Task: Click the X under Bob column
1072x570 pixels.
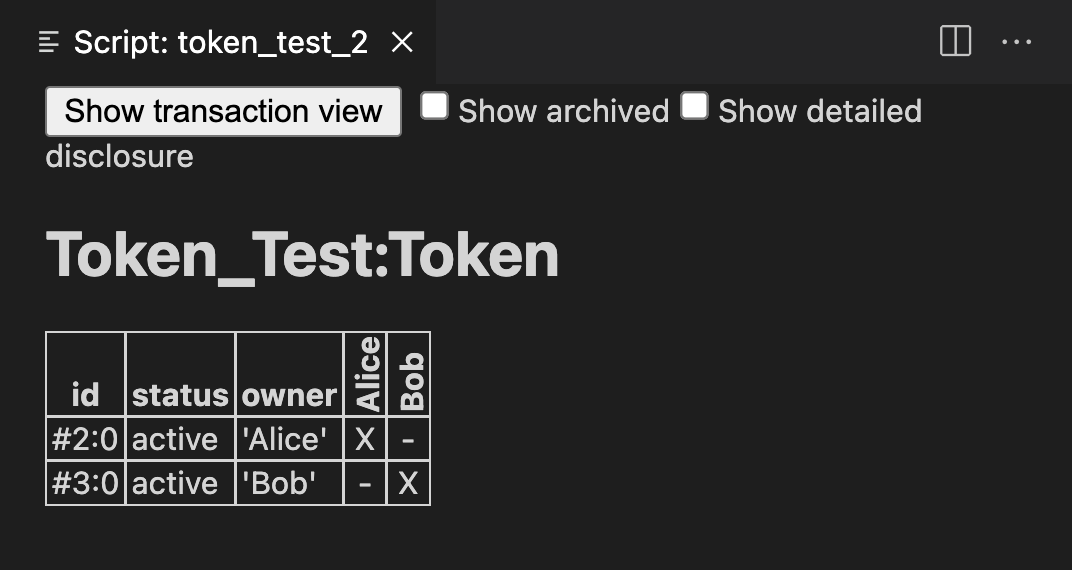Action: pos(408,483)
